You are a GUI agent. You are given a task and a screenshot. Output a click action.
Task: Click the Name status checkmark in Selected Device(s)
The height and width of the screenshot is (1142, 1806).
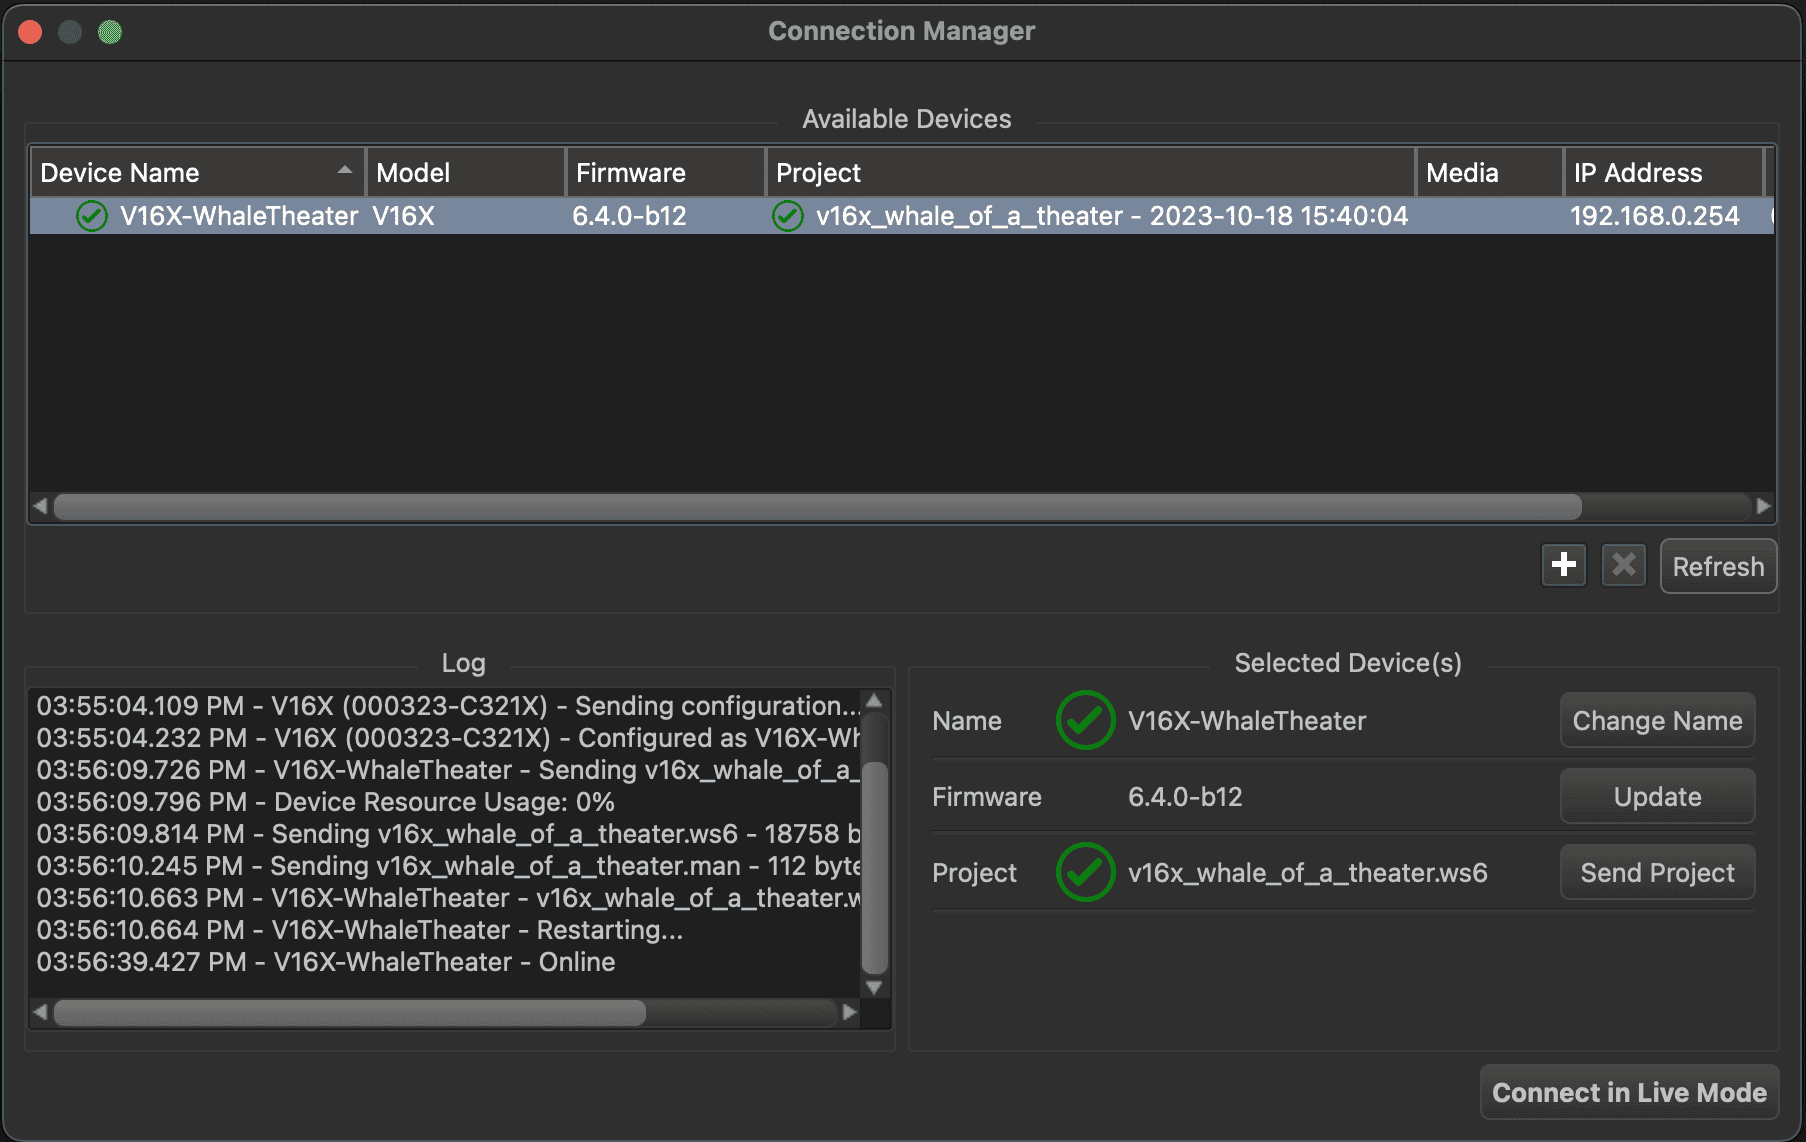1085,720
